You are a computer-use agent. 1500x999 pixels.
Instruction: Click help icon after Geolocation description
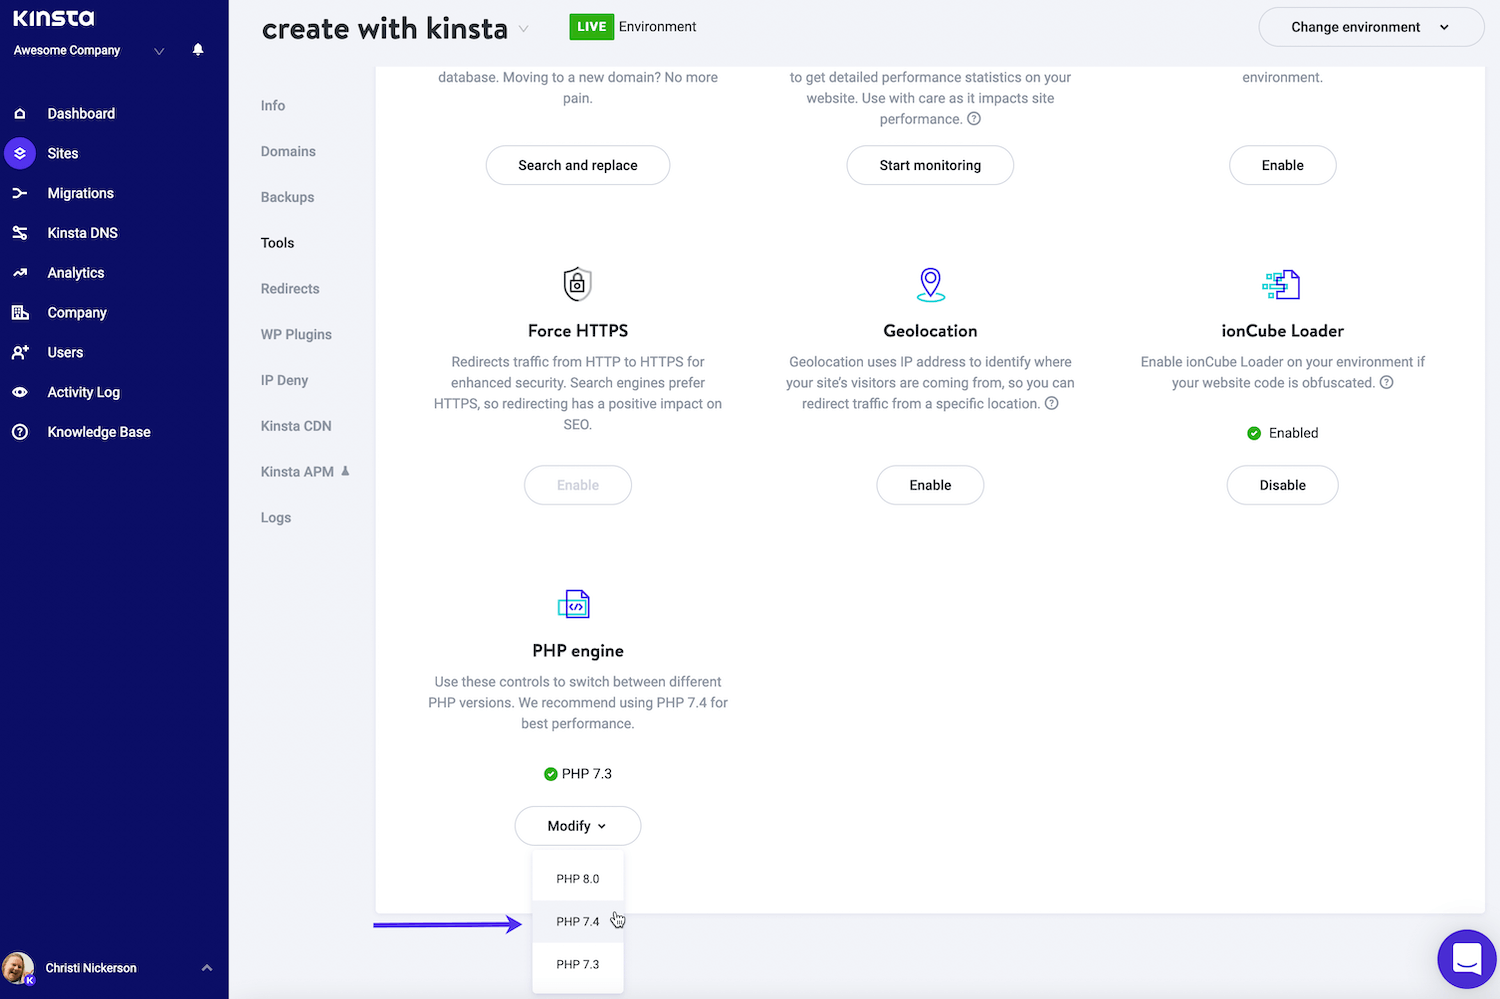(1051, 404)
